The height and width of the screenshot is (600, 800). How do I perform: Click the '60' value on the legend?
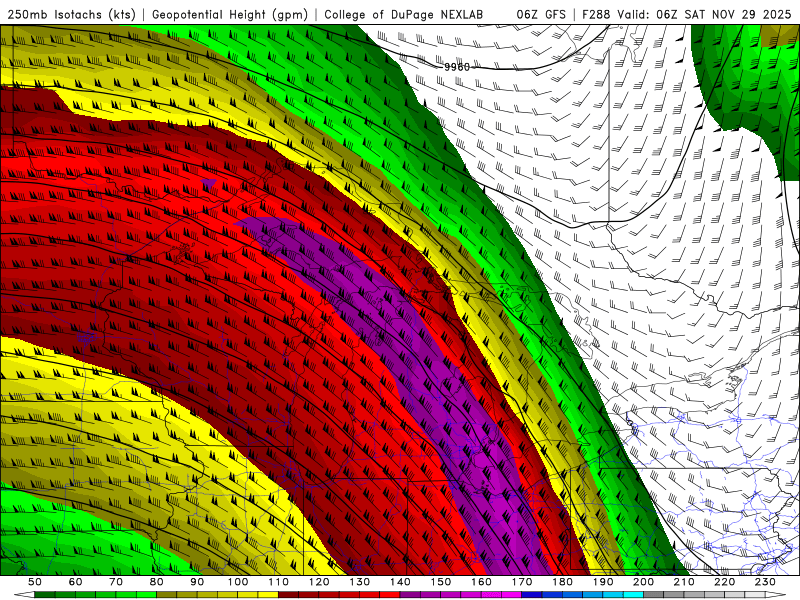point(75,582)
